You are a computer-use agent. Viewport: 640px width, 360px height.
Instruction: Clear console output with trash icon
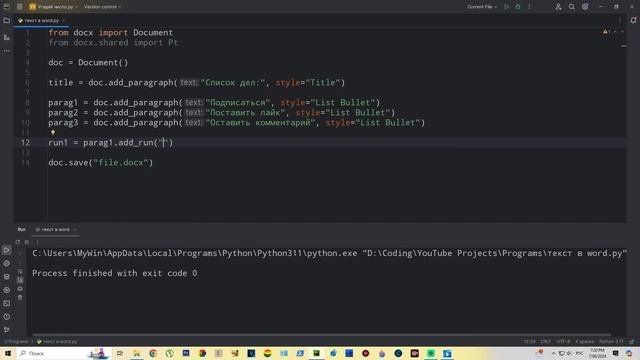20,298
